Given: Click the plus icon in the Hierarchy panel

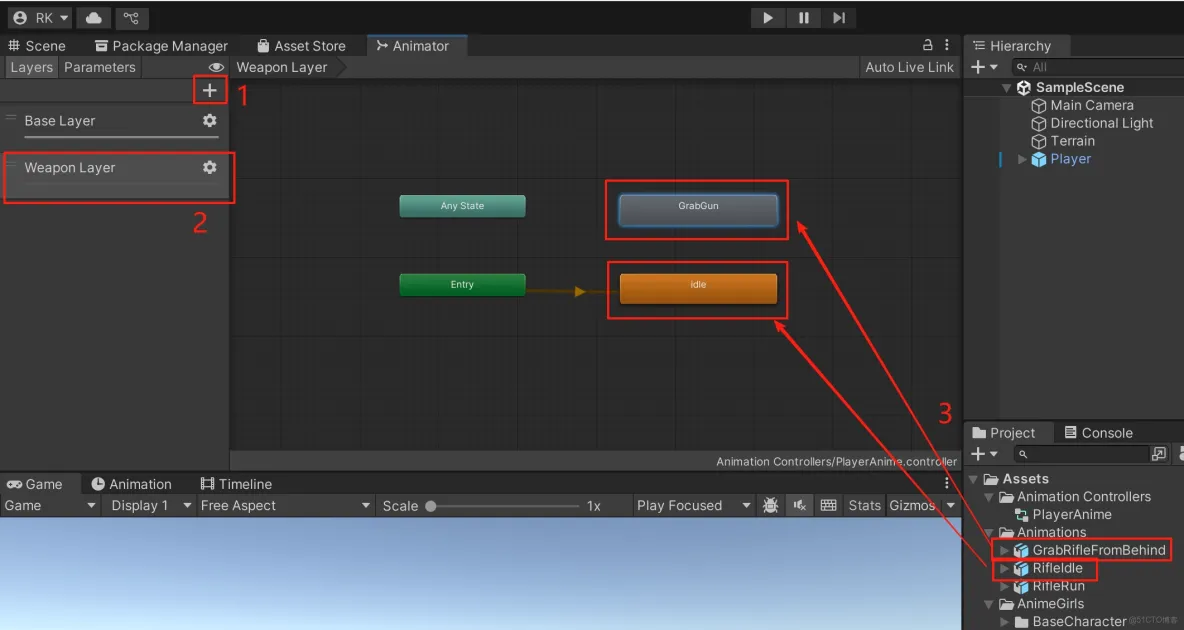Looking at the screenshot, I should tap(979, 66).
